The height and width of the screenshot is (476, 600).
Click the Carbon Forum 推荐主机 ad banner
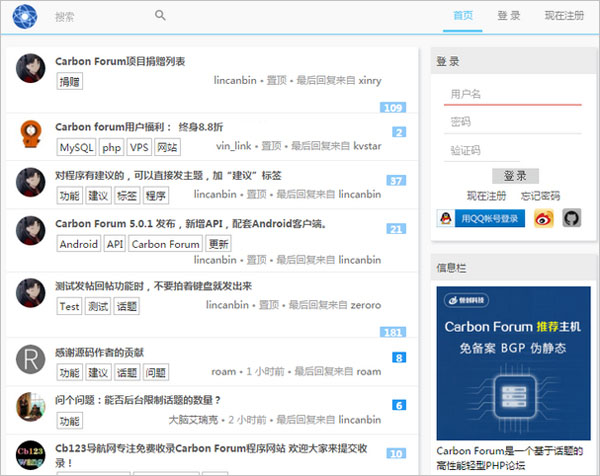click(x=514, y=363)
